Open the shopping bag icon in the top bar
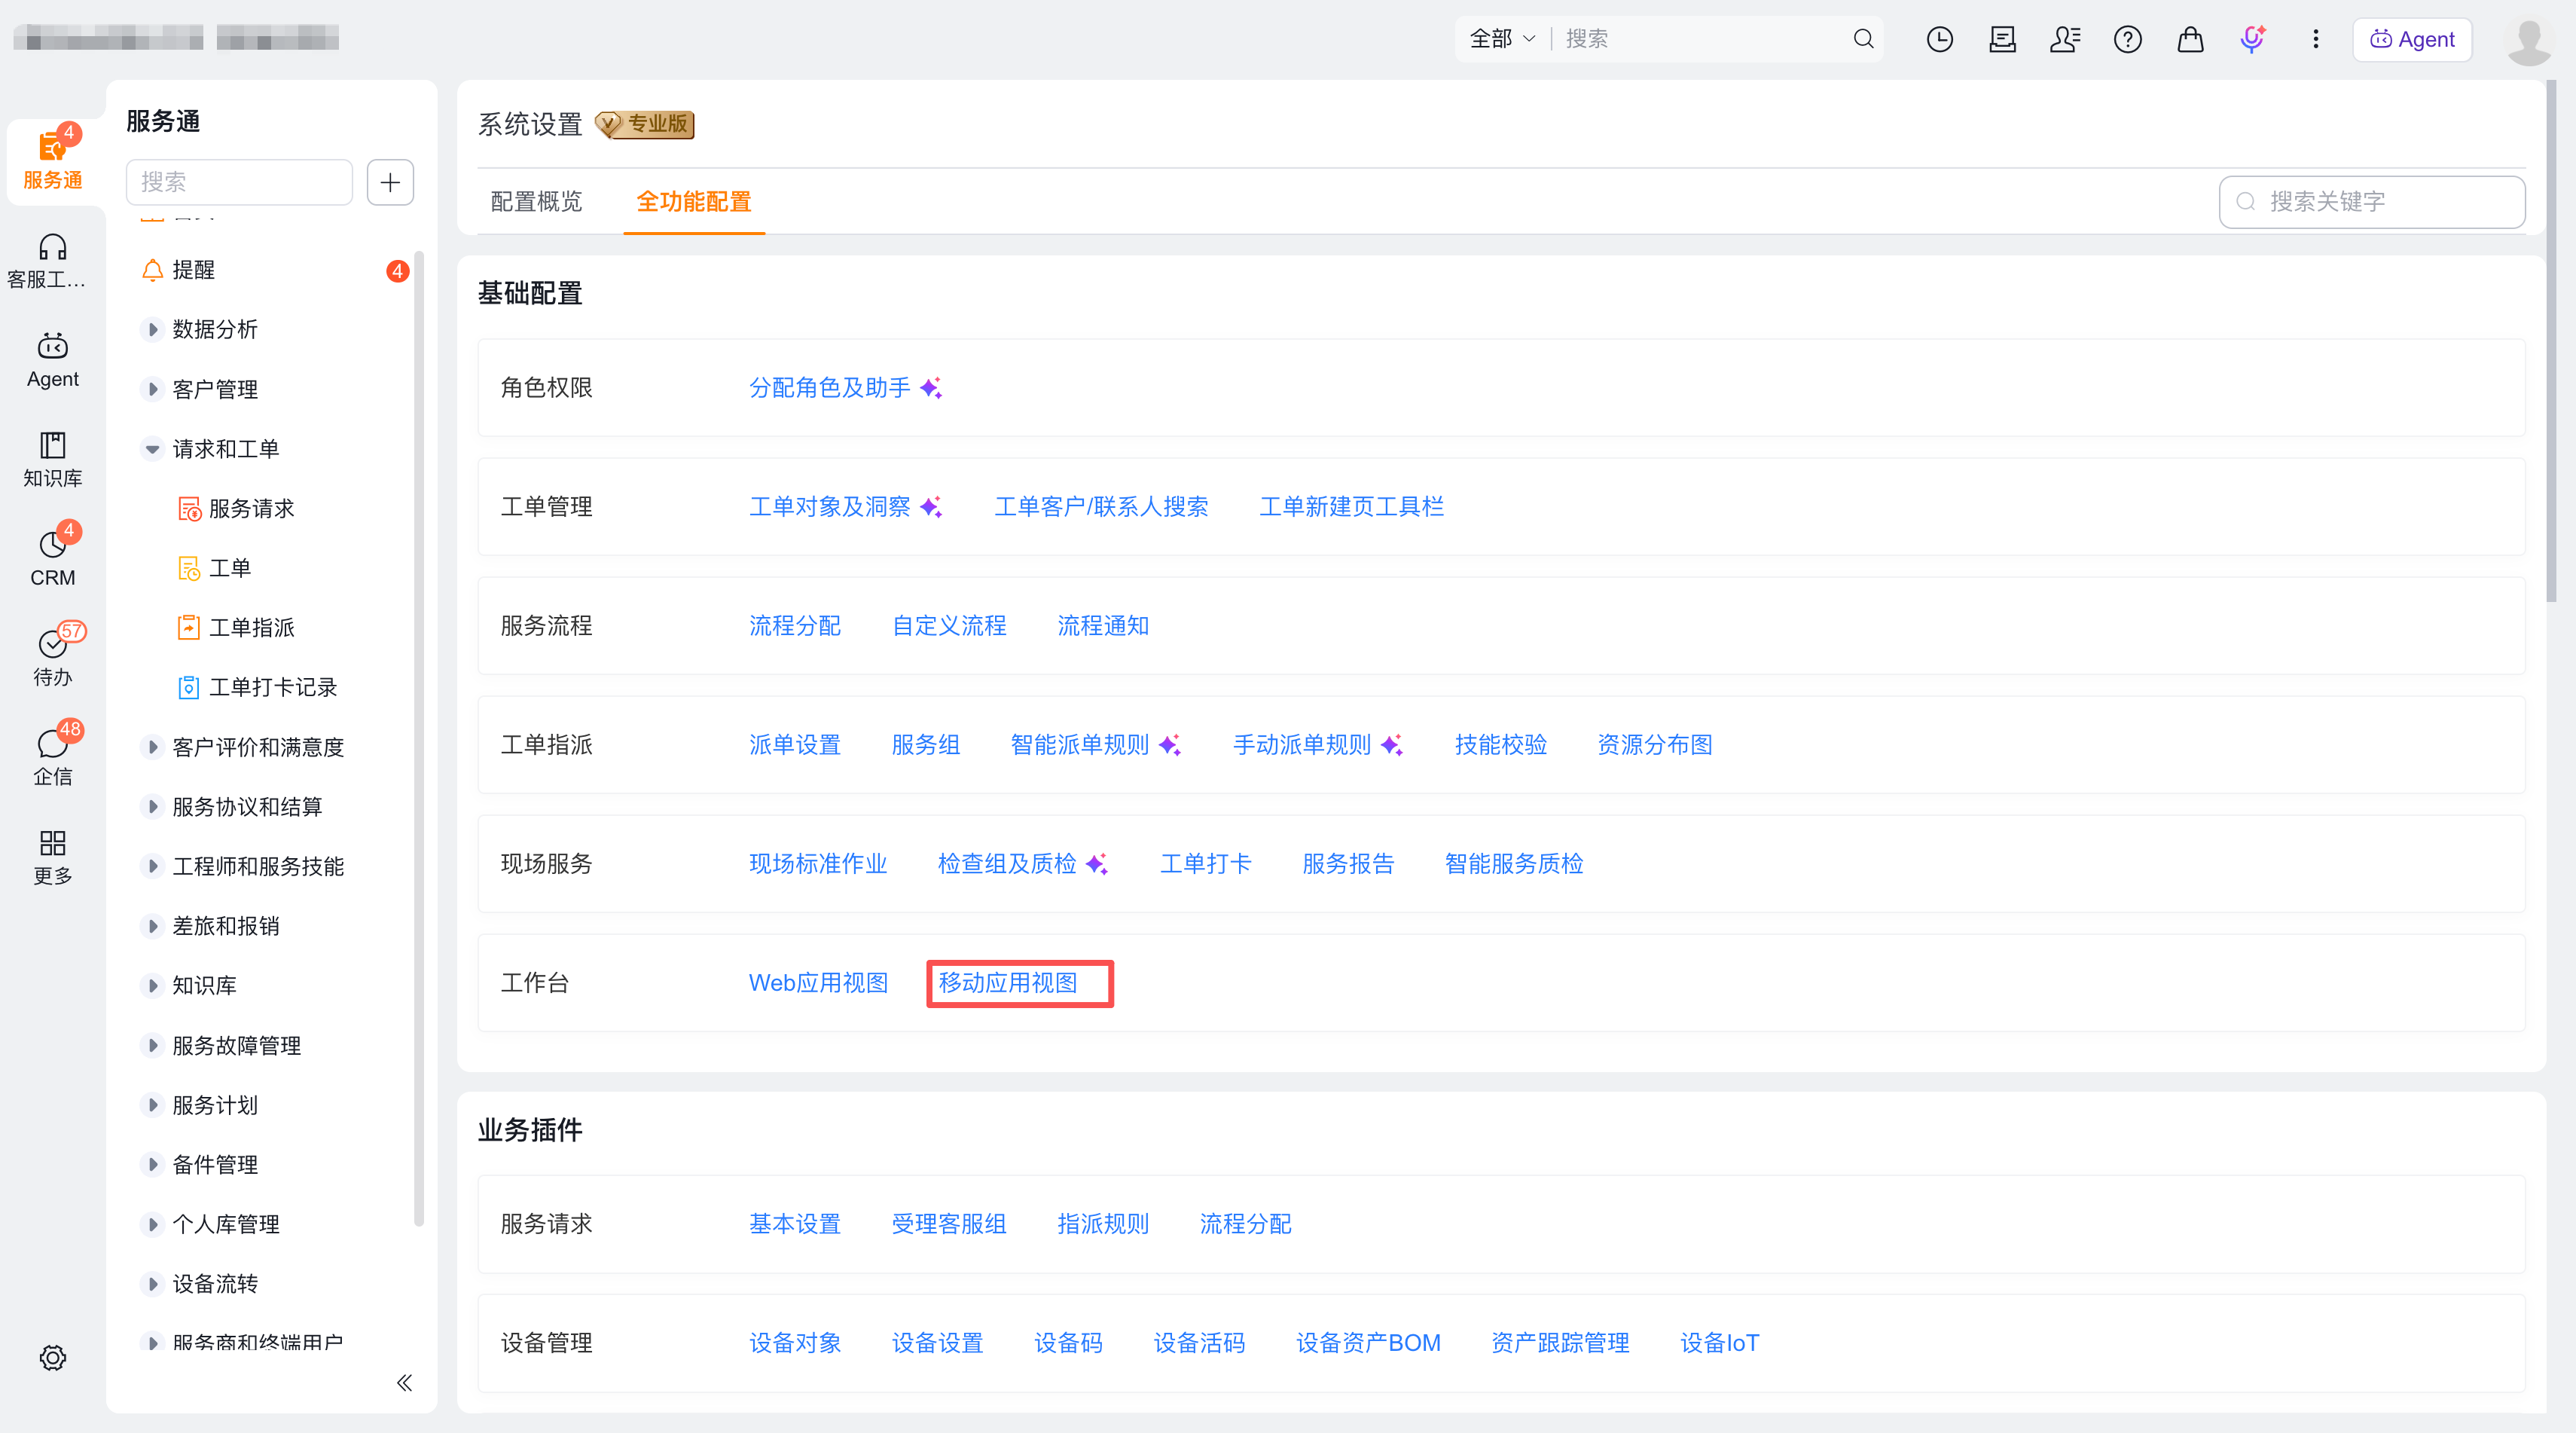 tap(2190, 39)
